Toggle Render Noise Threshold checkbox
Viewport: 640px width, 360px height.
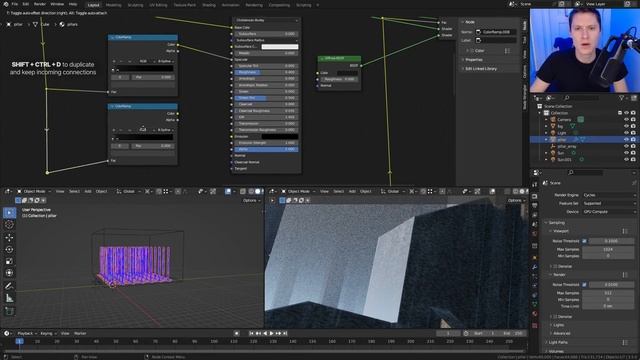tap(584, 284)
